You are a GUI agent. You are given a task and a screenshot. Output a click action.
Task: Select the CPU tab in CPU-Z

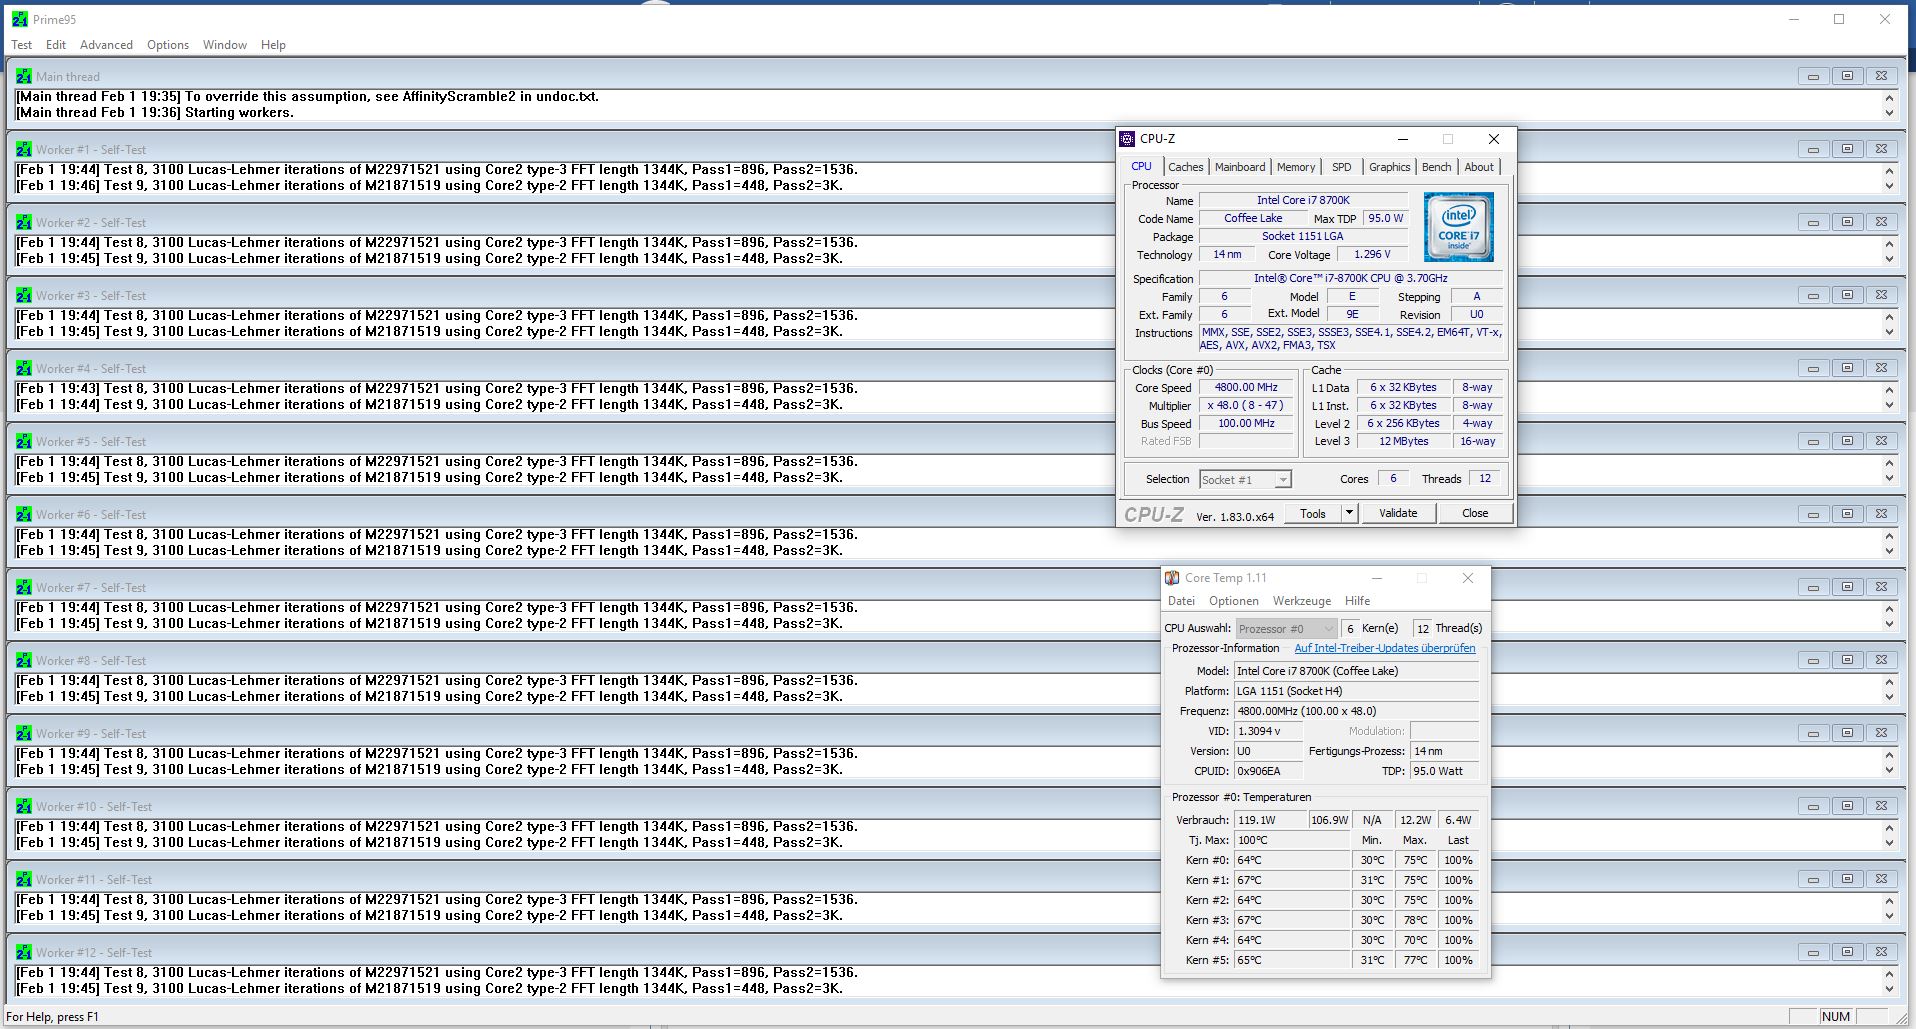tap(1141, 166)
